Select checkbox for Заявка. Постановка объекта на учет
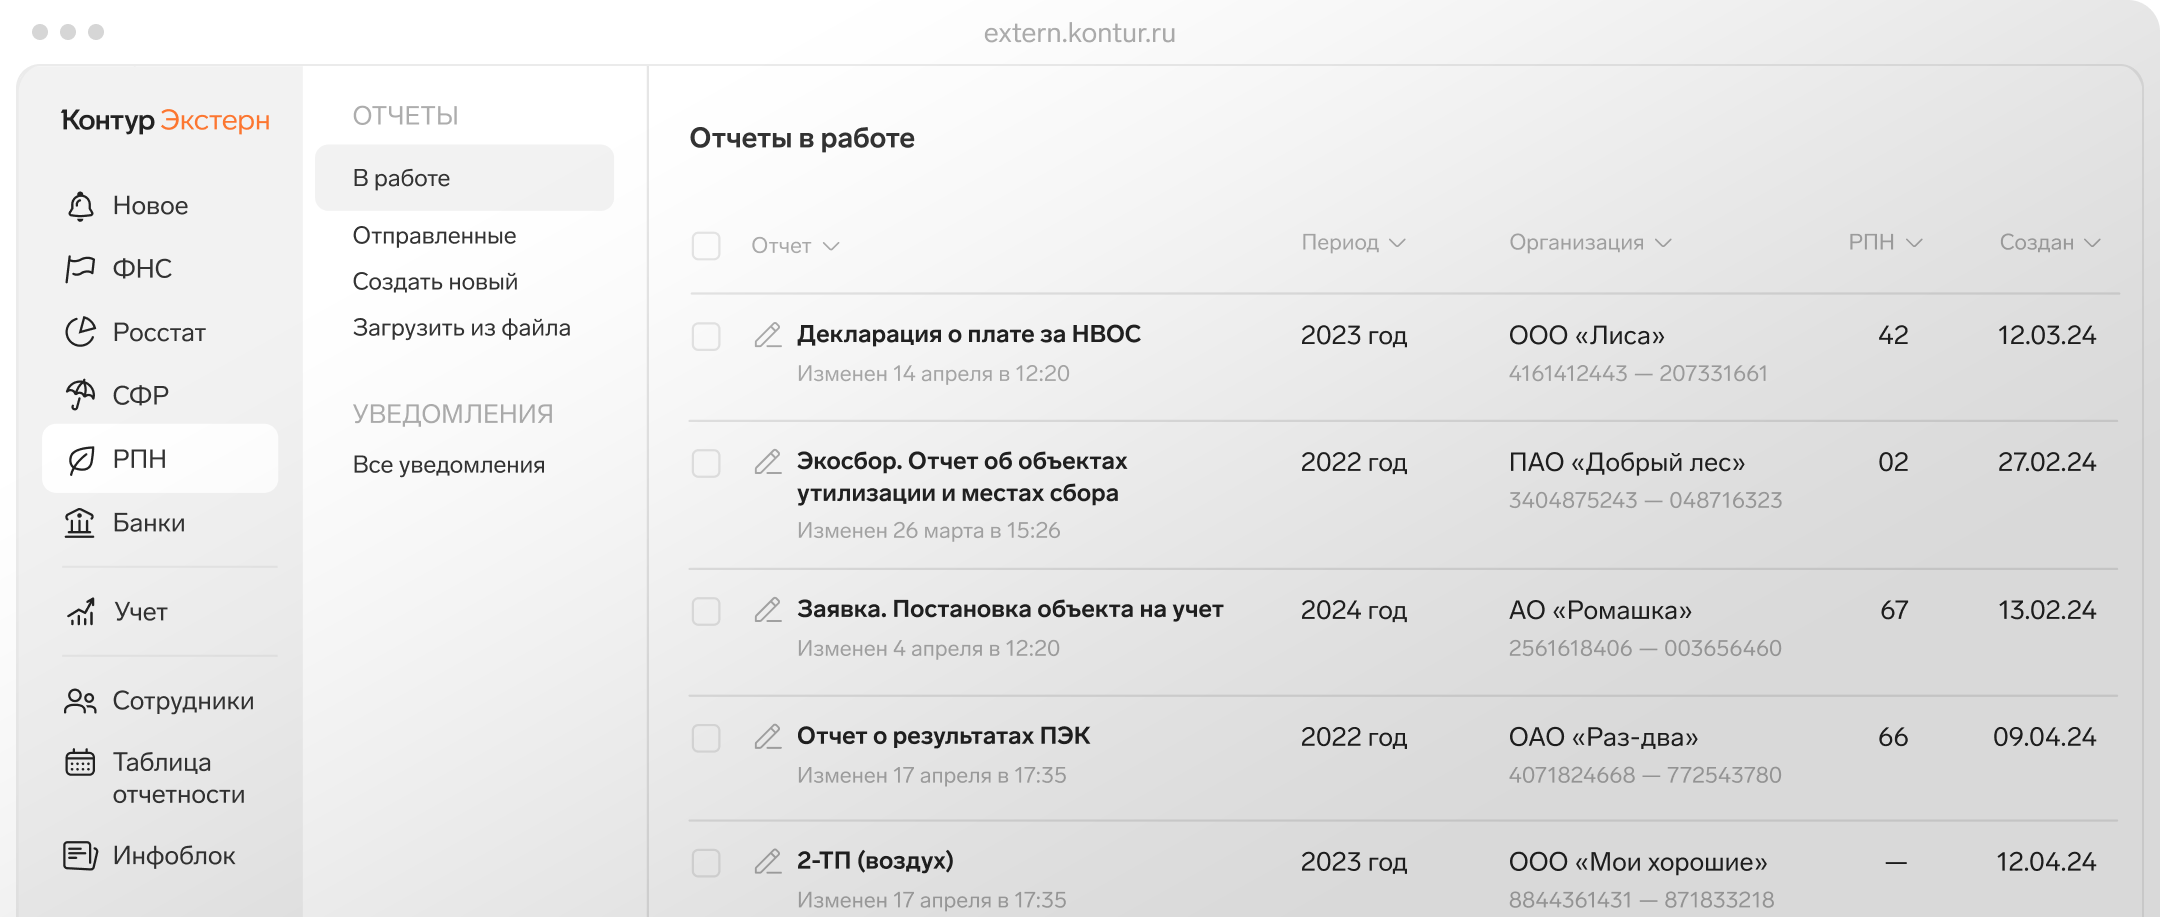 pyautogui.click(x=706, y=611)
